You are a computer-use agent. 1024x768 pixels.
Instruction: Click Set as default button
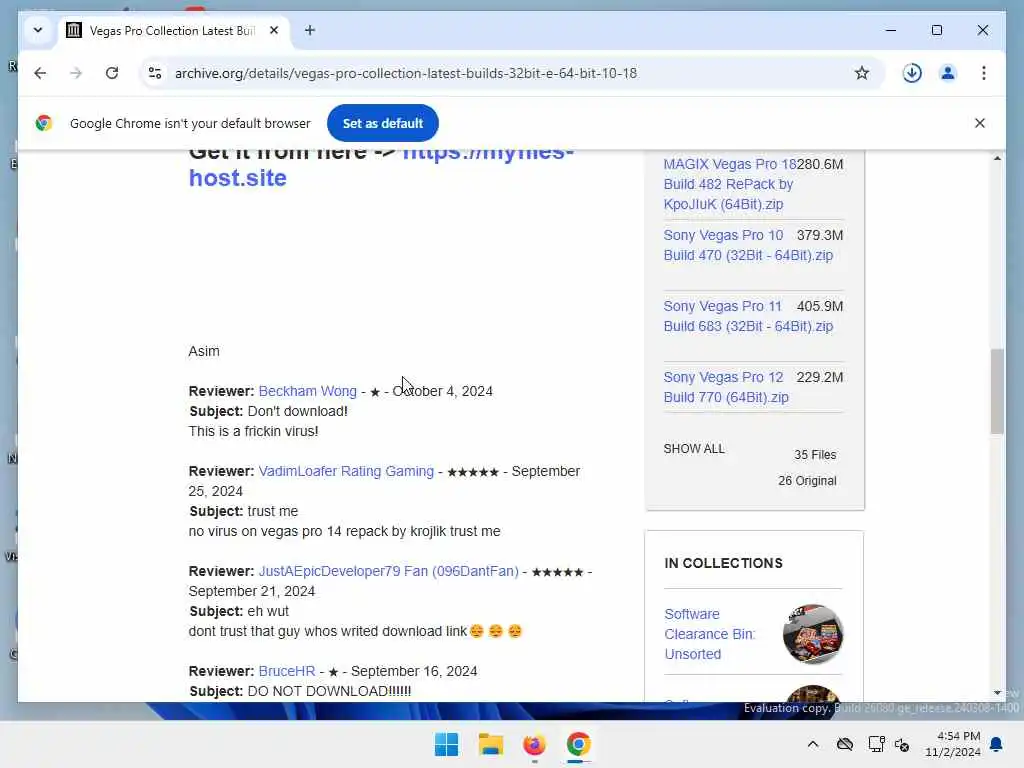[383, 123]
